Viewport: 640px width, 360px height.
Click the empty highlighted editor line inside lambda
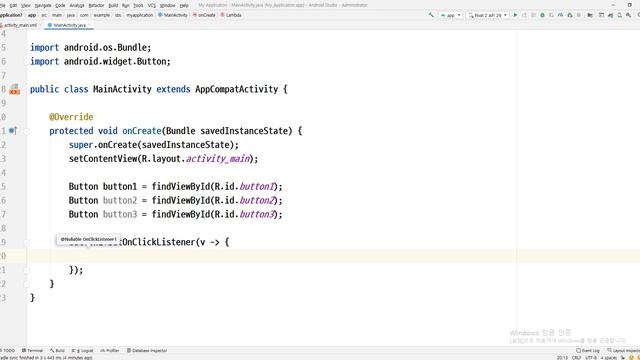[333, 256]
